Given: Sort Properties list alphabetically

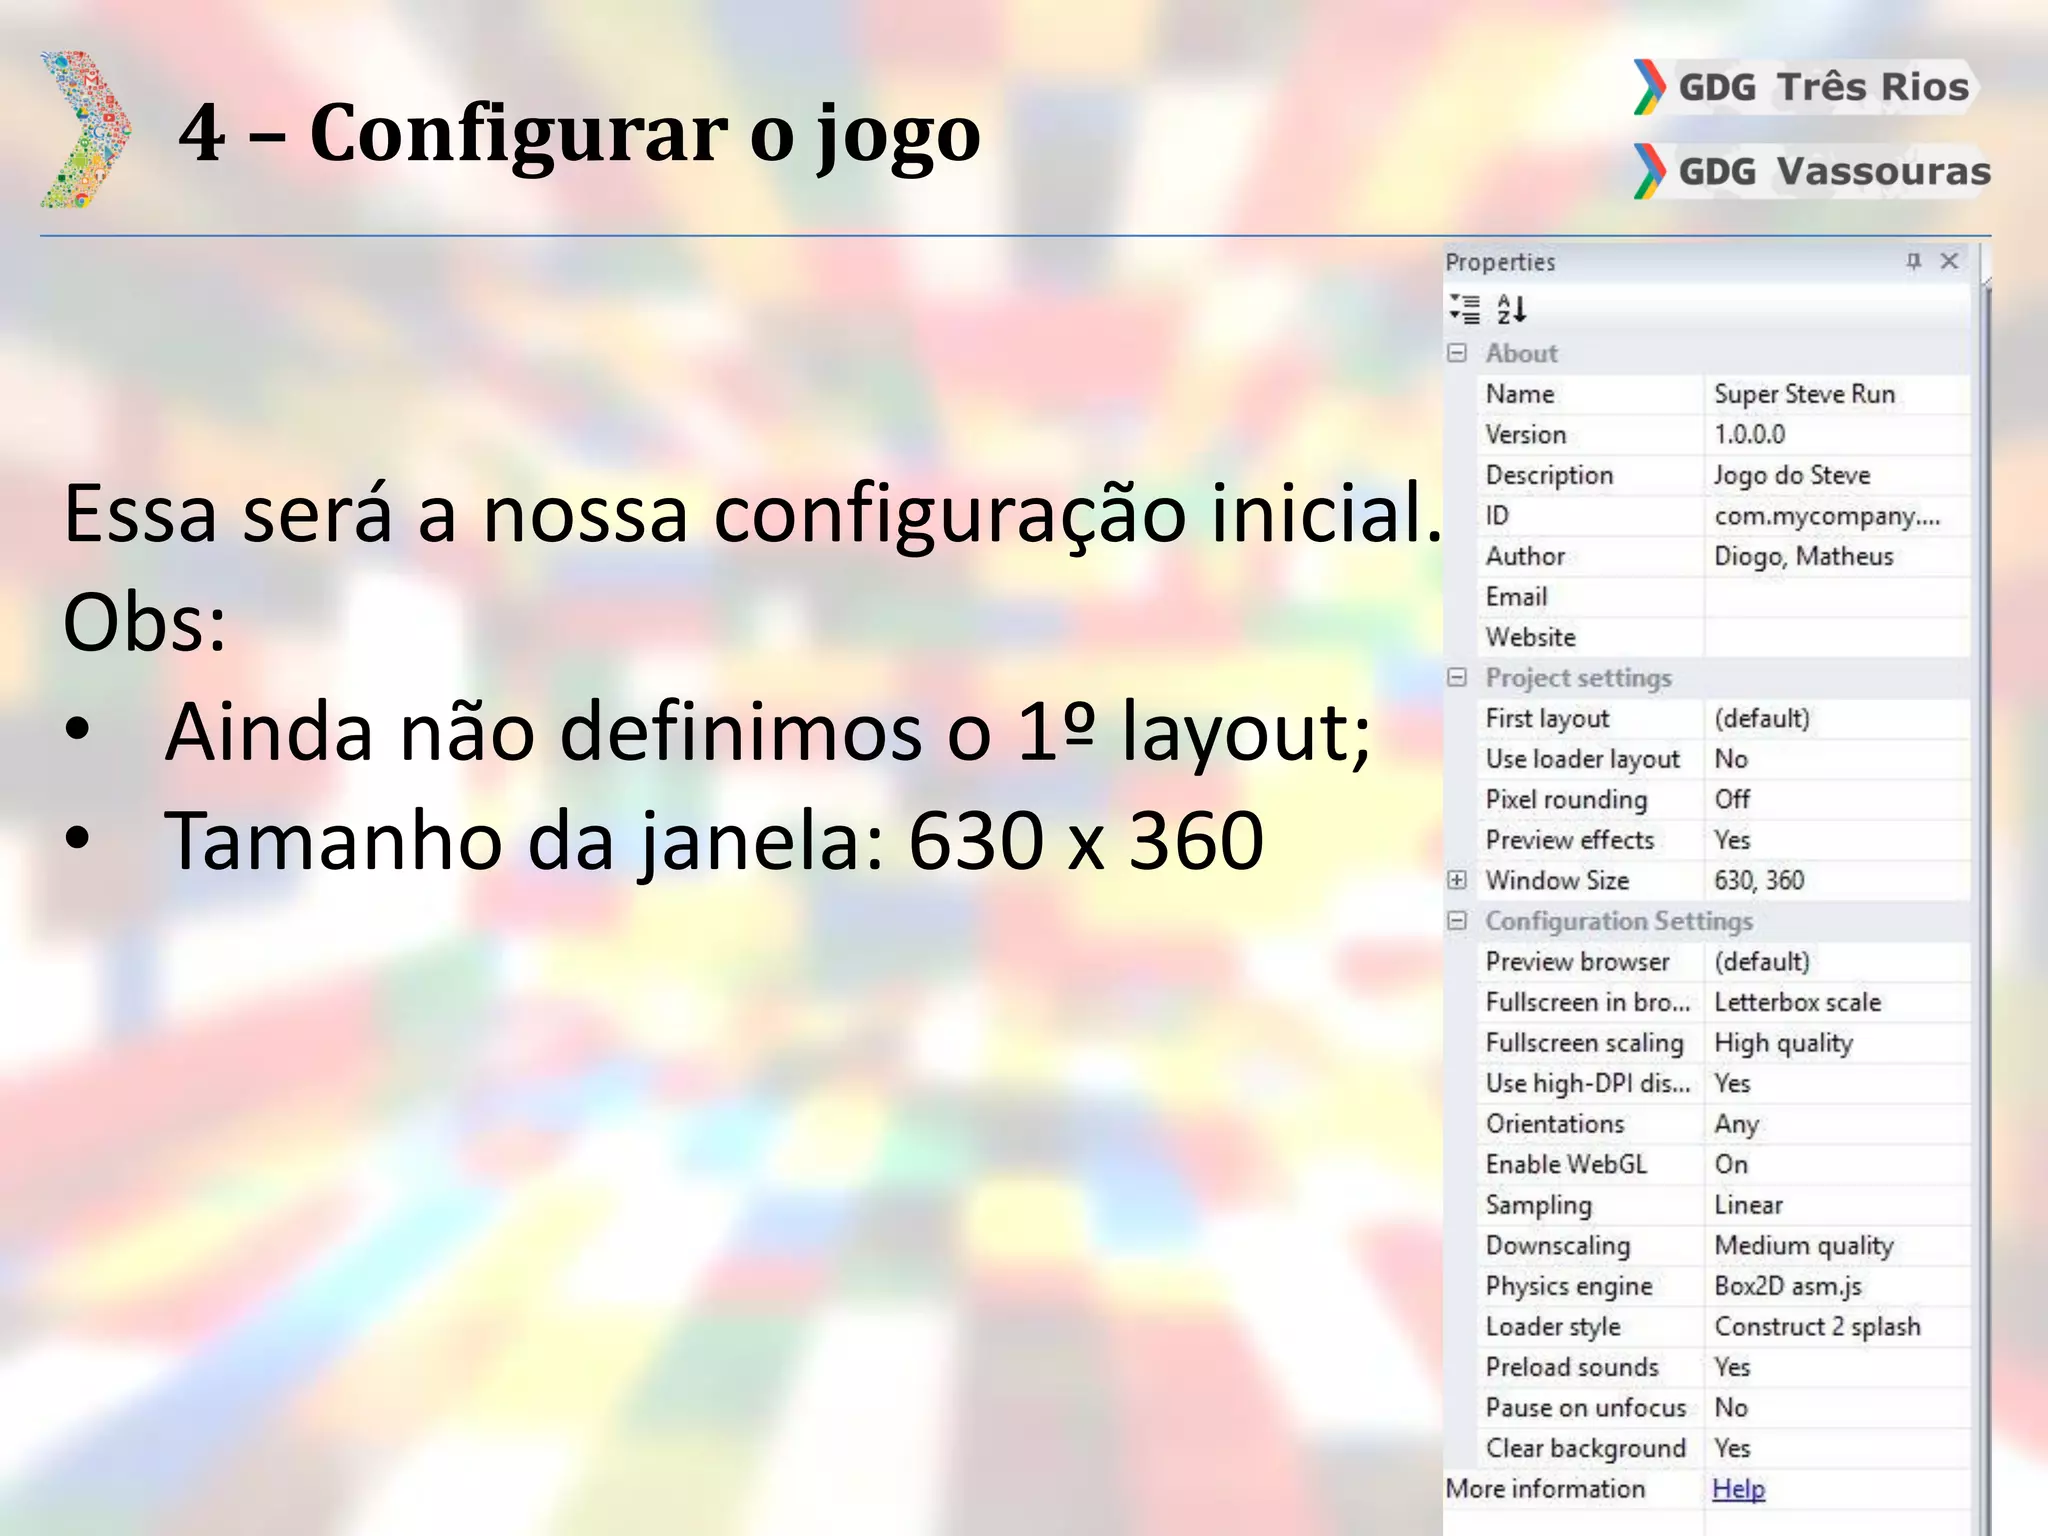Looking at the screenshot, I should point(1511,309).
